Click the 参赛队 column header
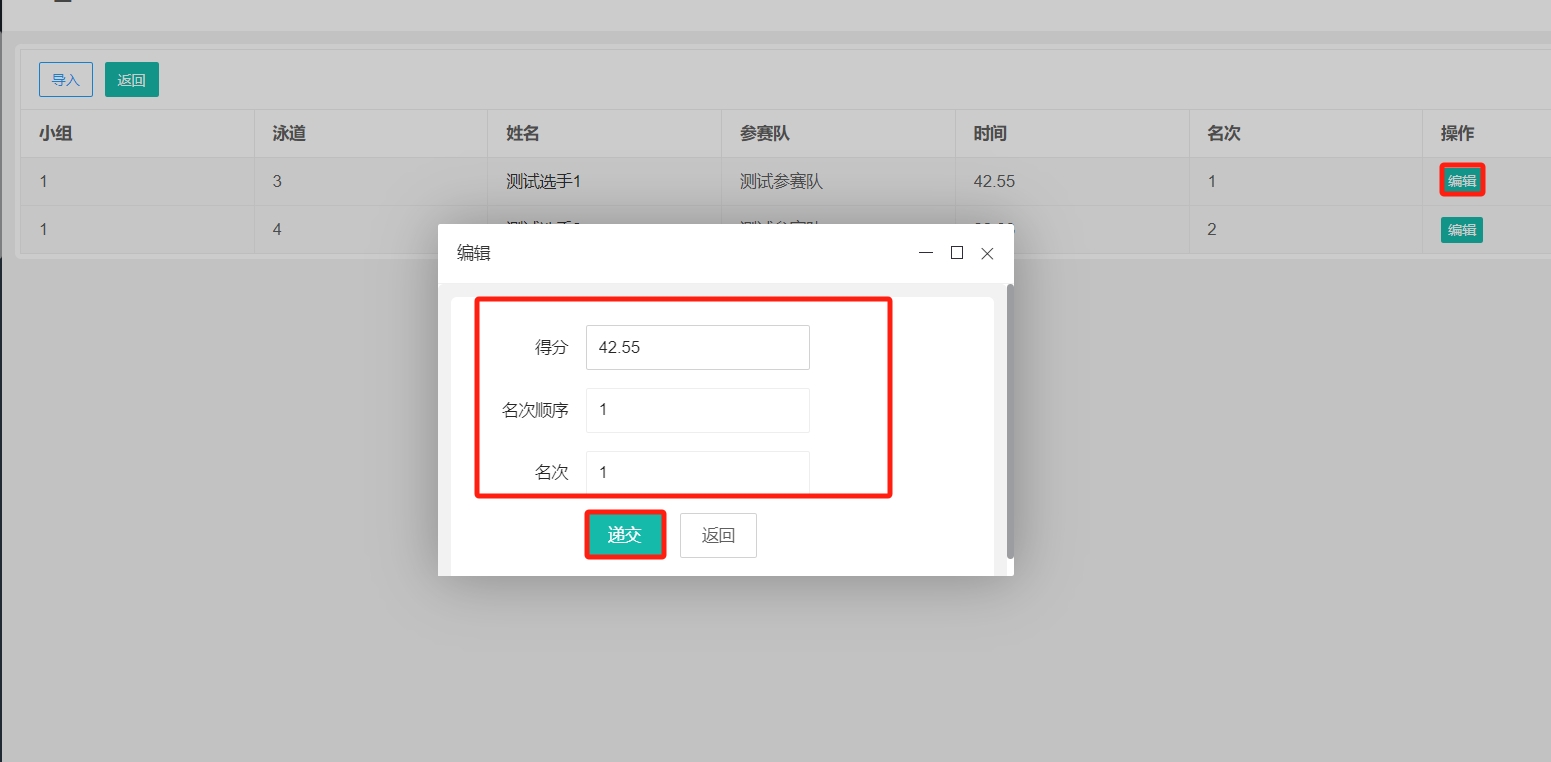The height and width of the screenshot is (762, 1551). point(765,134)
